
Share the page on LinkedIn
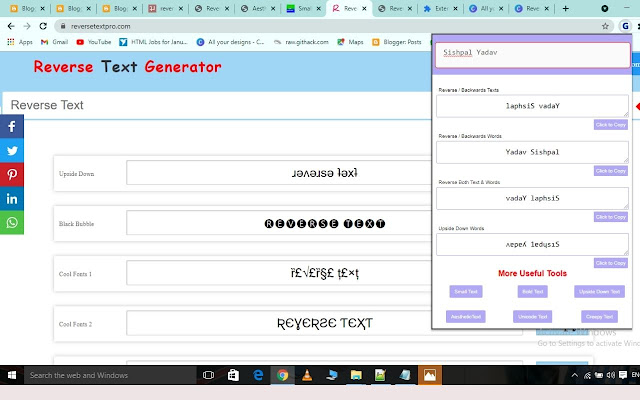[12, 199]
